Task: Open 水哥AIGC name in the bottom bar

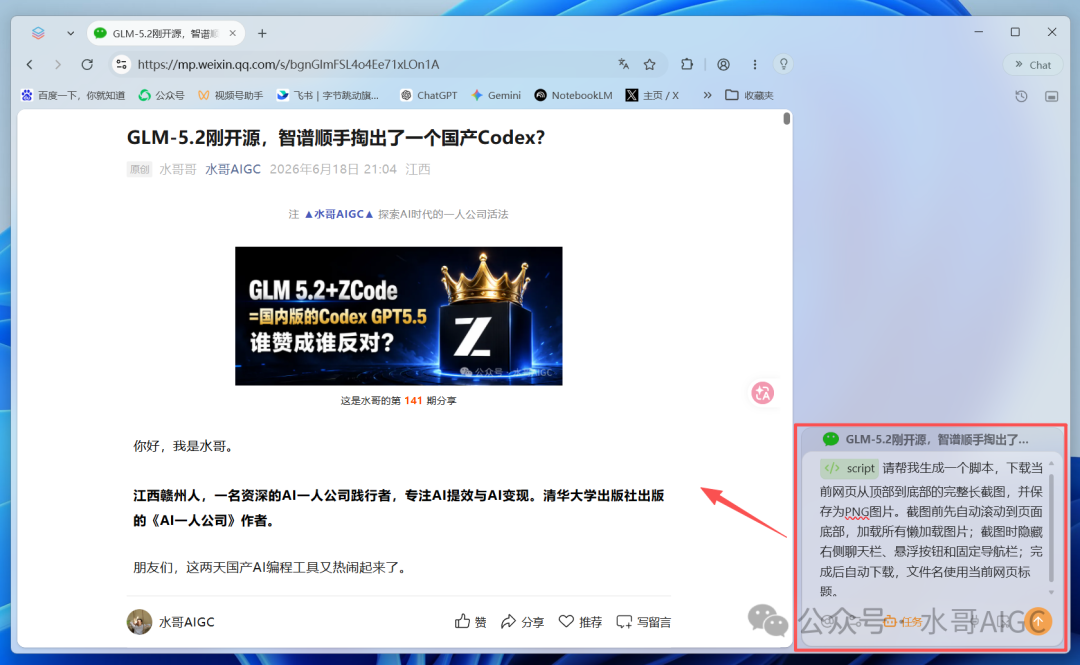Action: (x=187, y=622)
